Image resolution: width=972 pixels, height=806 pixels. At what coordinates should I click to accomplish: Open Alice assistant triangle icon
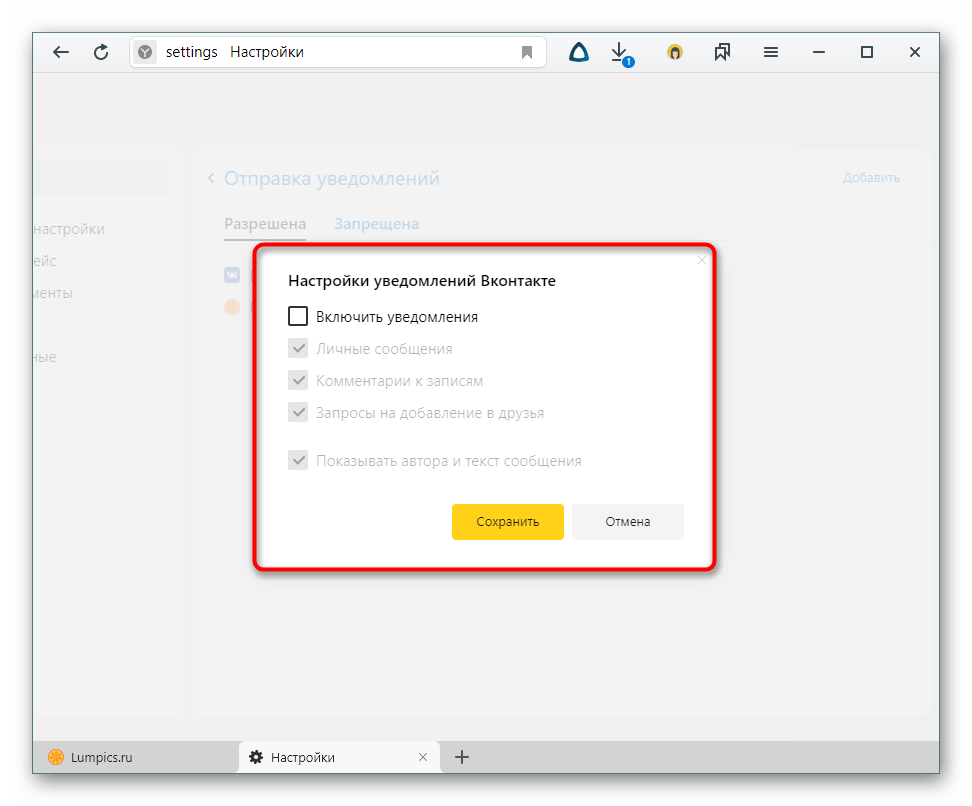click(578, 53)
